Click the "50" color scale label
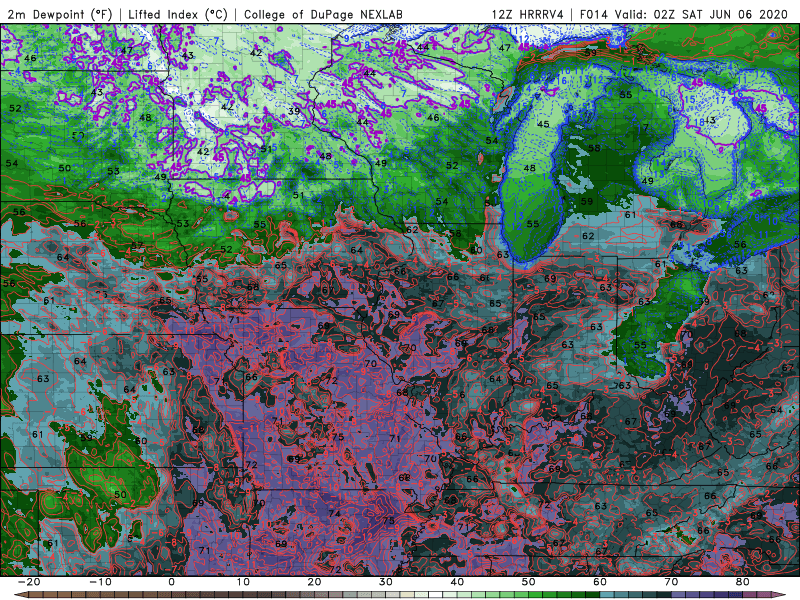The image size is (800, 600). pyautogui.click(x=529, y=582)
